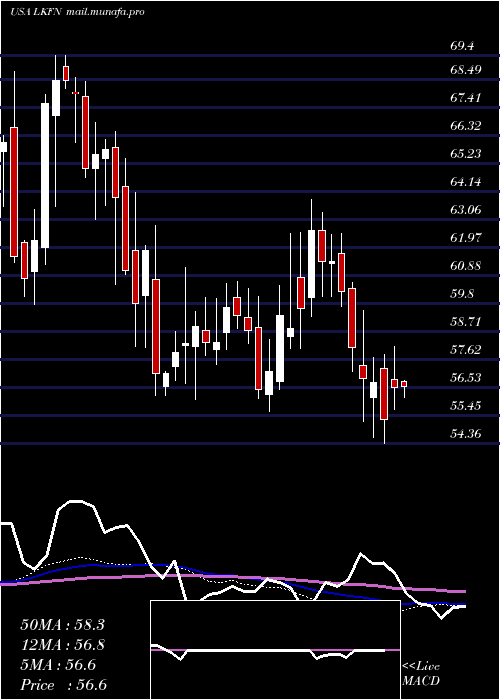Click the 69.4 price axis label

(x=462, y=46)
